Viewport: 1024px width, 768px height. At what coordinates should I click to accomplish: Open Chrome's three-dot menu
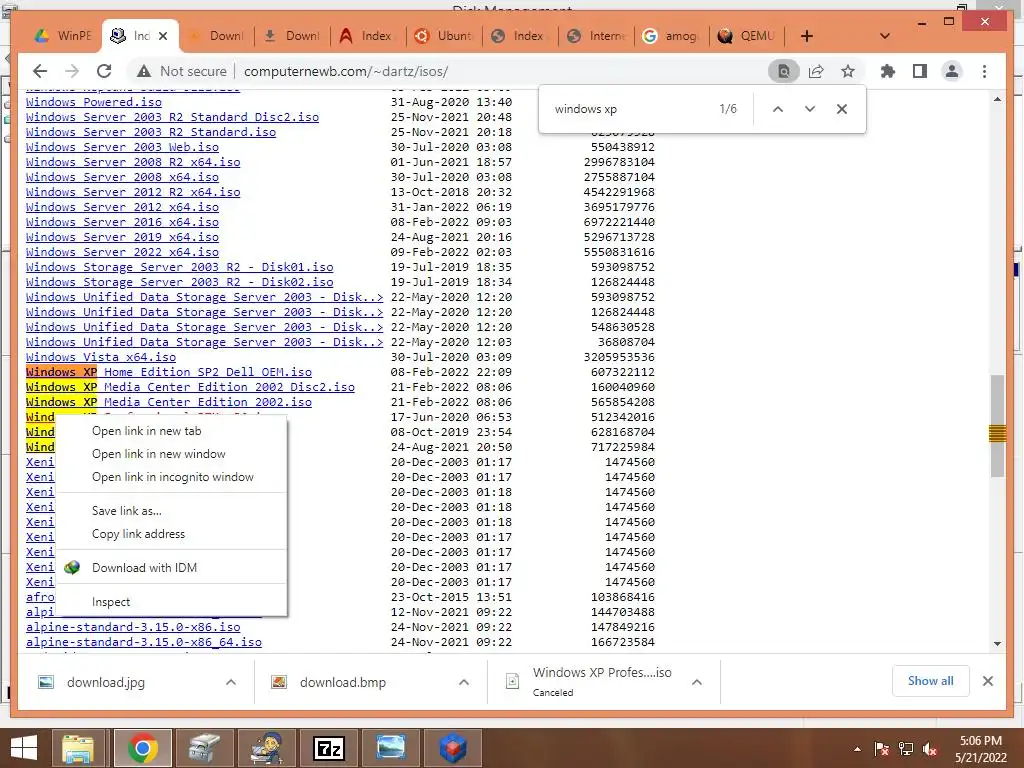984,71
